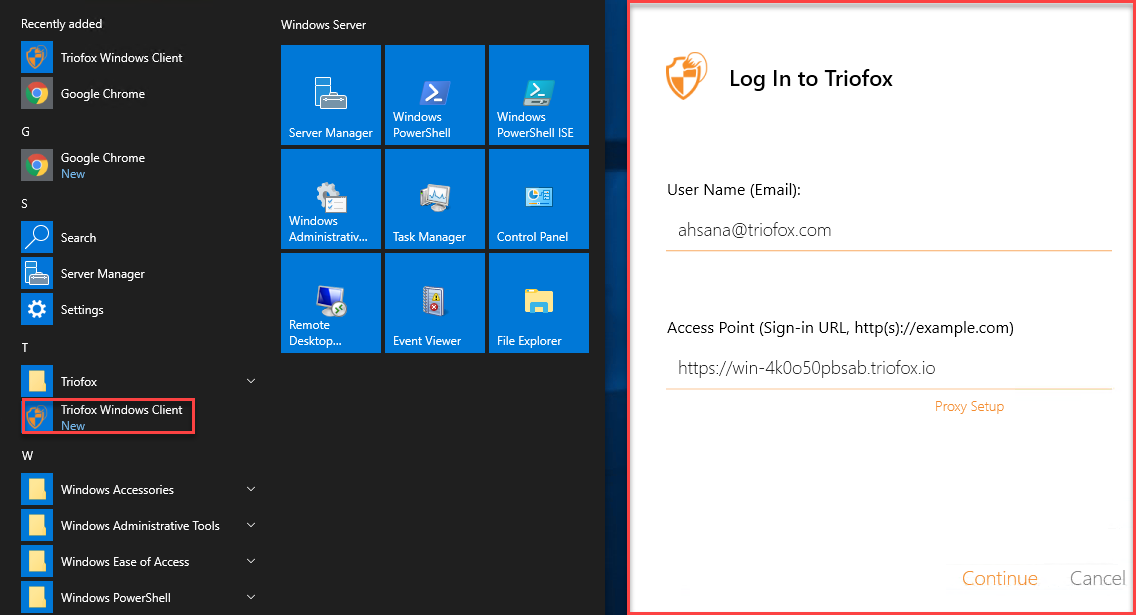Click the letter W section header
This screenshot has width=1136, height=615.
pyautogui.click(x=28, y=456)
